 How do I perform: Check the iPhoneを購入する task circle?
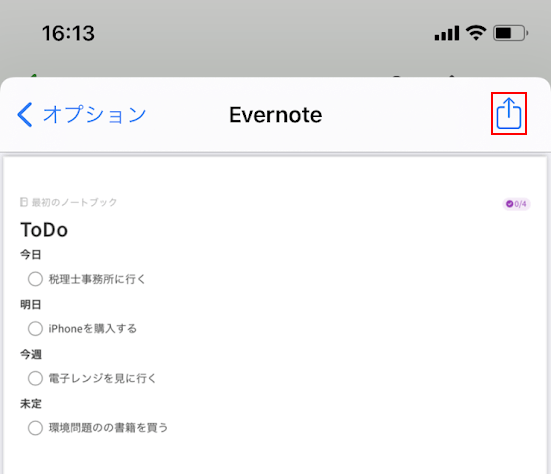click(35, 329)
